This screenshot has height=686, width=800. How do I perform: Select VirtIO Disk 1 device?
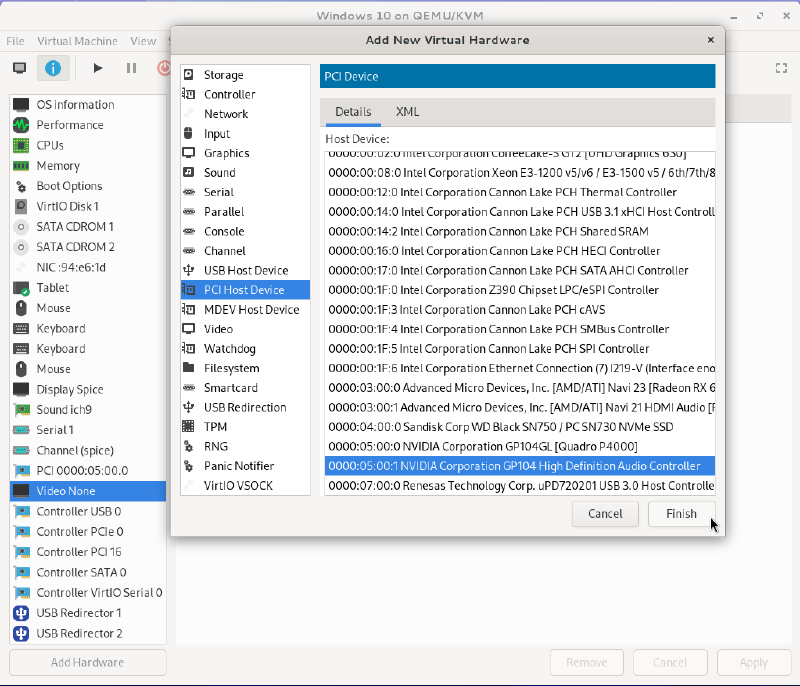pyautogui.click(x=88, y=207)
